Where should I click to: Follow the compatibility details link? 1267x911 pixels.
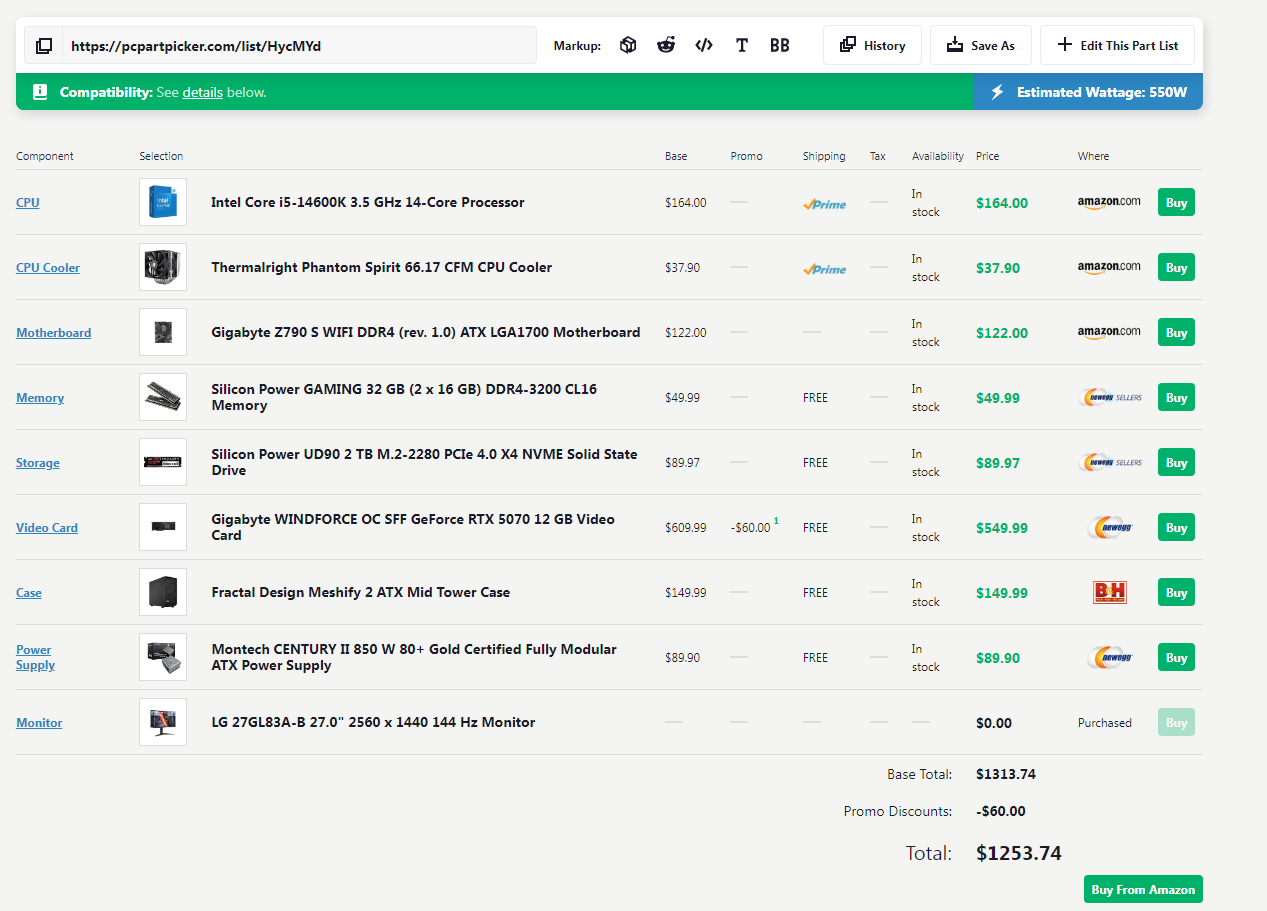[202, 92]
